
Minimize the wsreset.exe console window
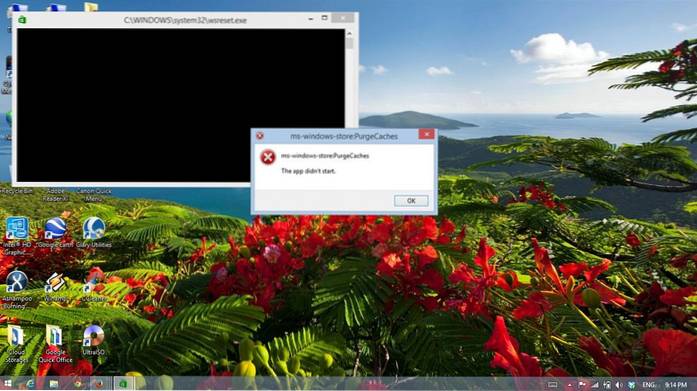tap(311, 19)
